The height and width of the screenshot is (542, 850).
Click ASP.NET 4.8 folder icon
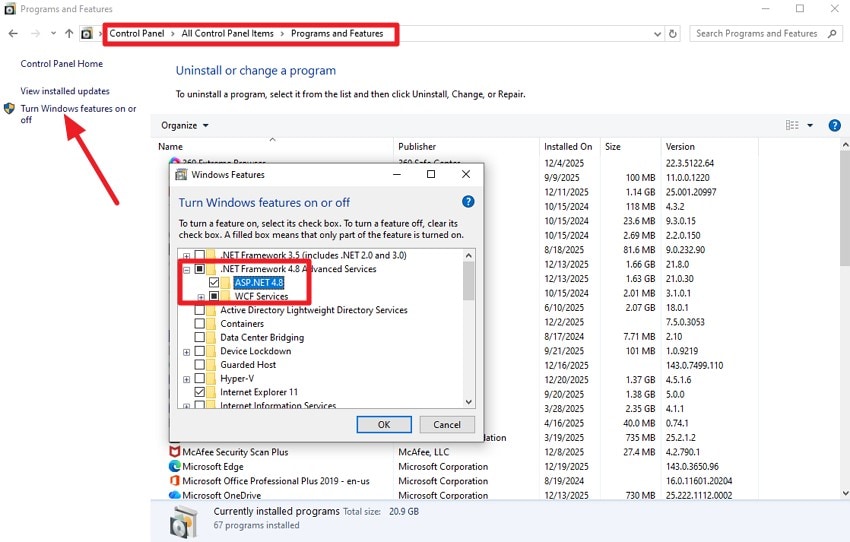point(225,282)
